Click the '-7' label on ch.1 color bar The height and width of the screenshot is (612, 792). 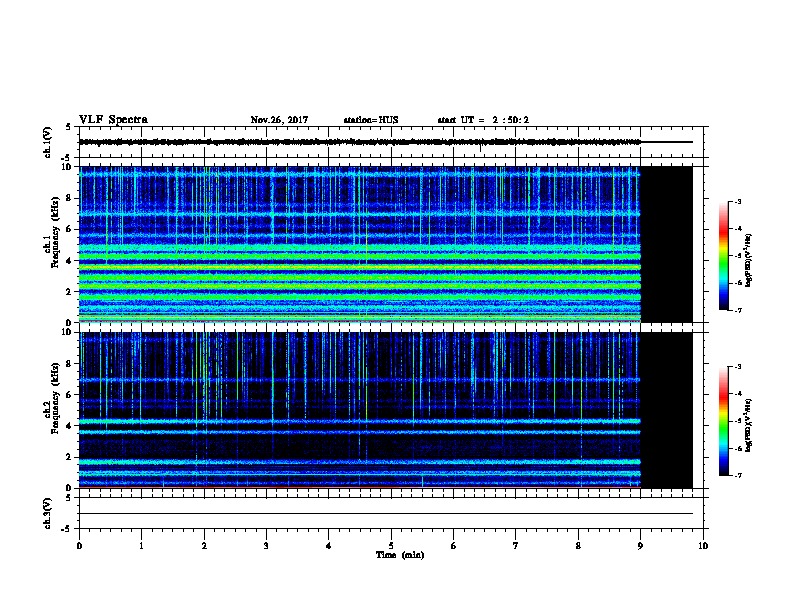click(x=737, y=310)
